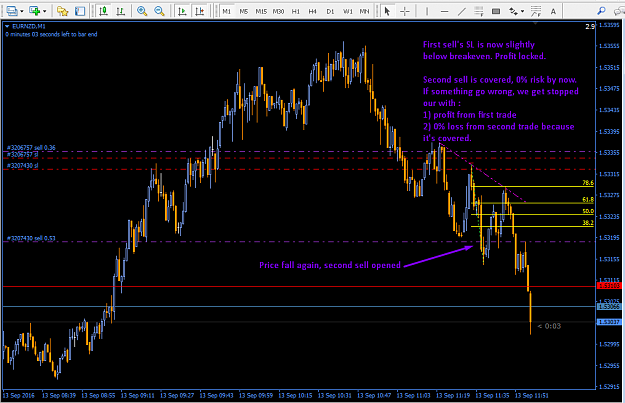This screenshot has height=403, width=625.
Task: Pick the Vertical Line drawing tool
Action: 427,11
